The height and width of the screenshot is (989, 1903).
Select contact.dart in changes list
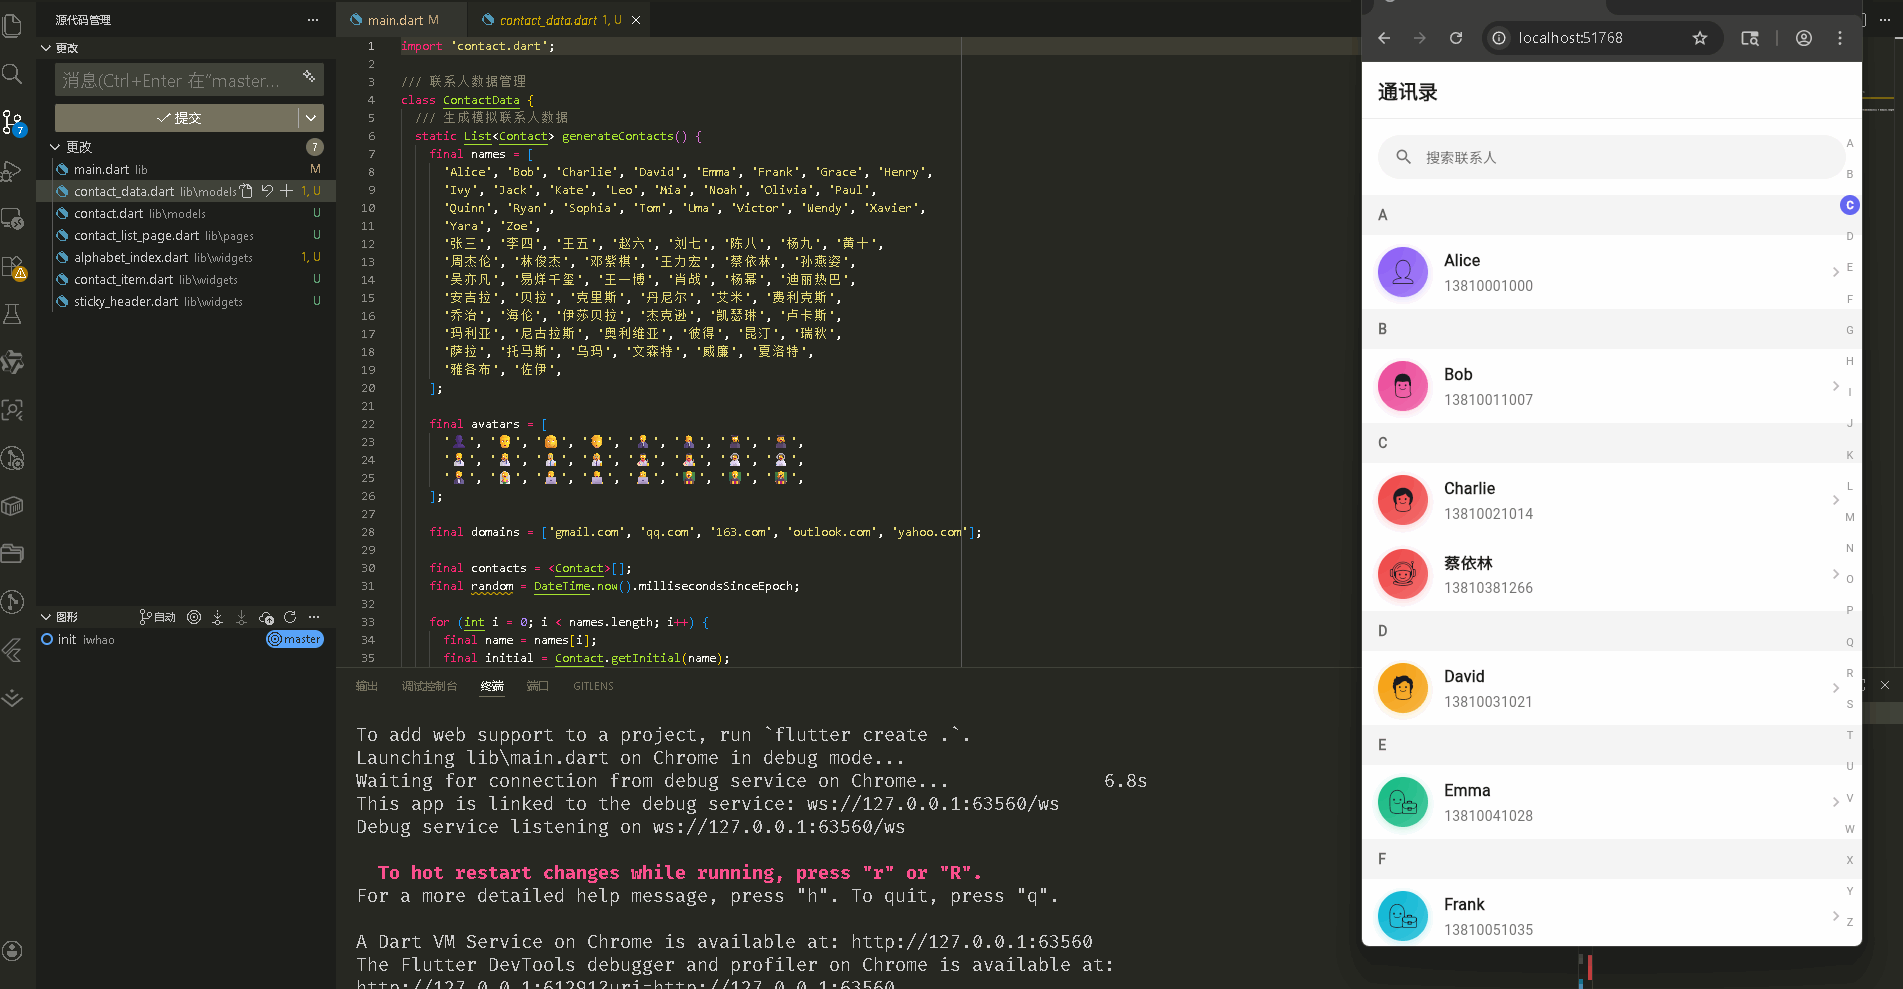coord(186,213)
